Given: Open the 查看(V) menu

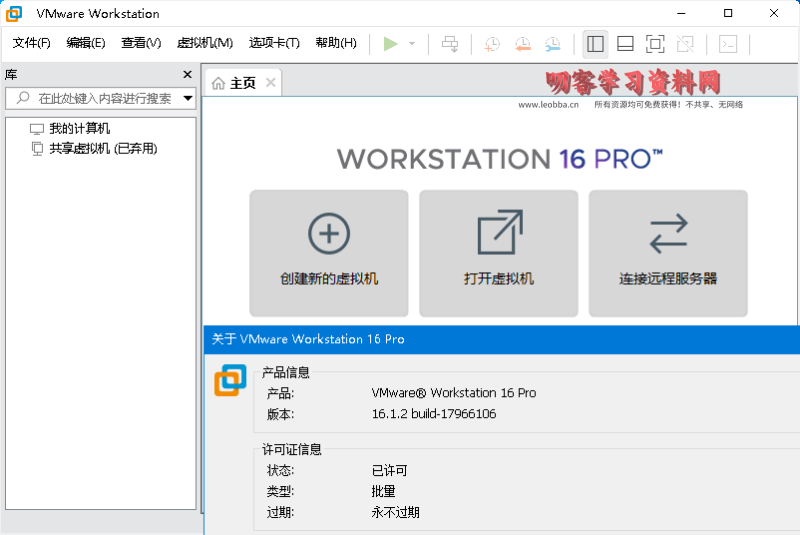Looking at the screenshot, I should pos(141,43).
